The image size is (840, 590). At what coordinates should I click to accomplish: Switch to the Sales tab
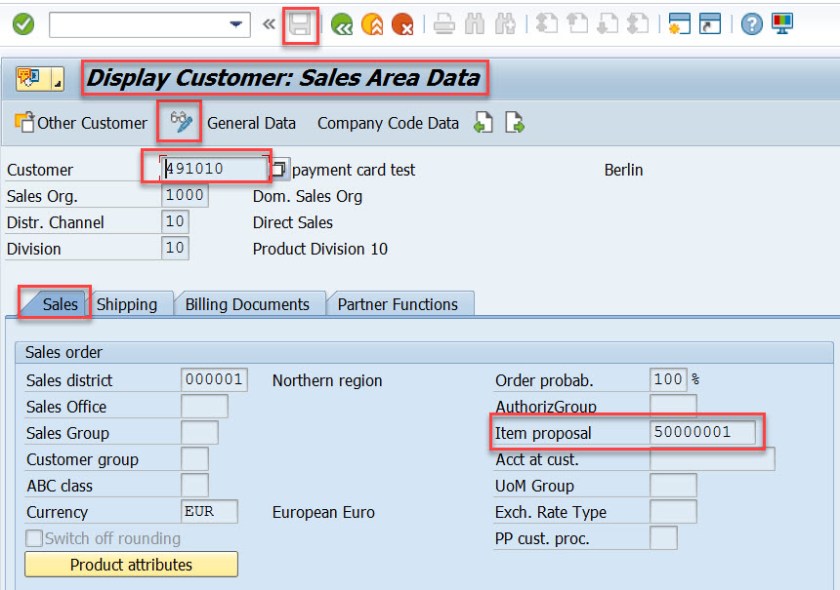coord(60,304)
